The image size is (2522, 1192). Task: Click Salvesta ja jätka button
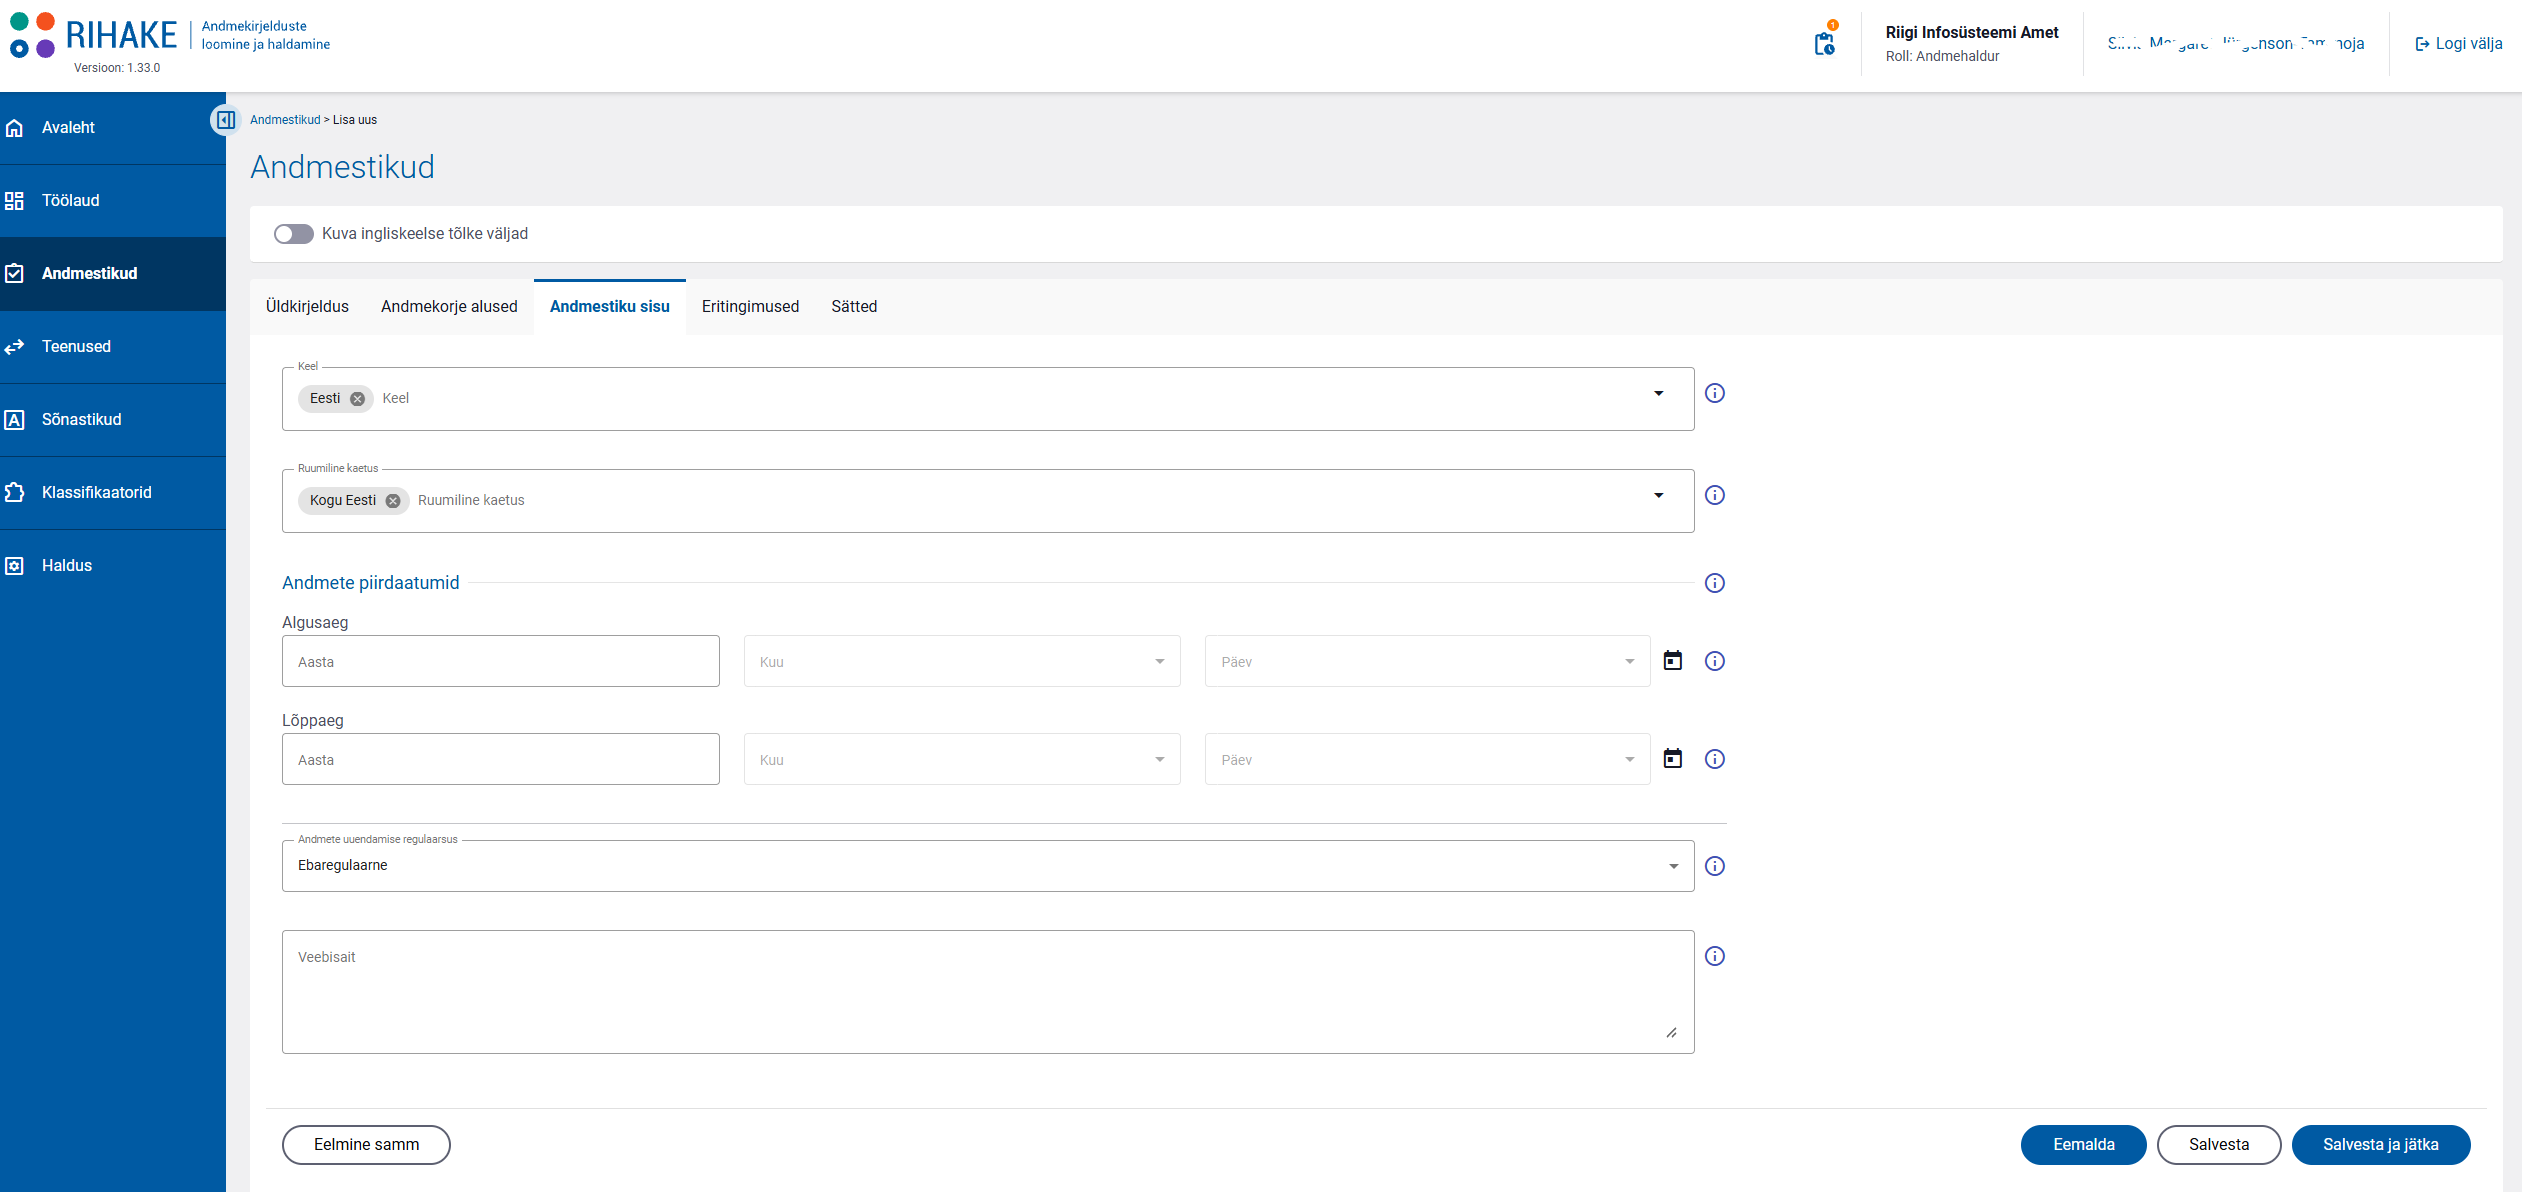coord(2381,1145)
